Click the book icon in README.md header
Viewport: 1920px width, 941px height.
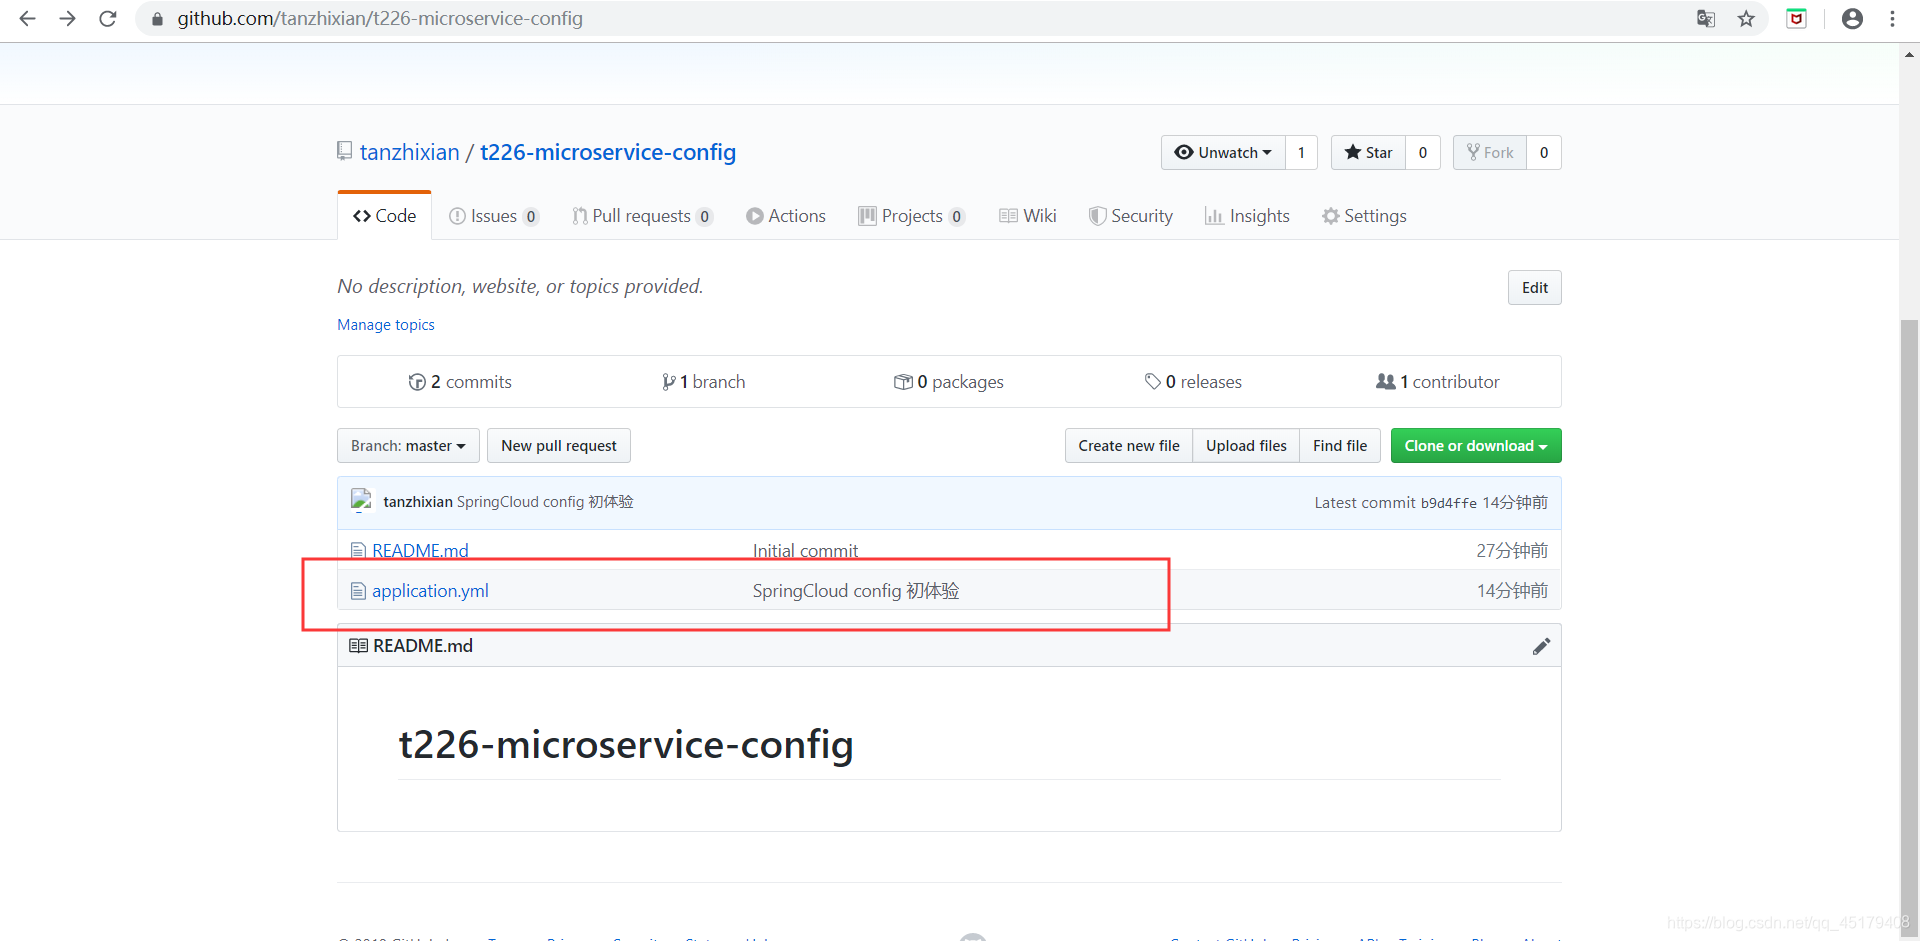tap(358, 645)
